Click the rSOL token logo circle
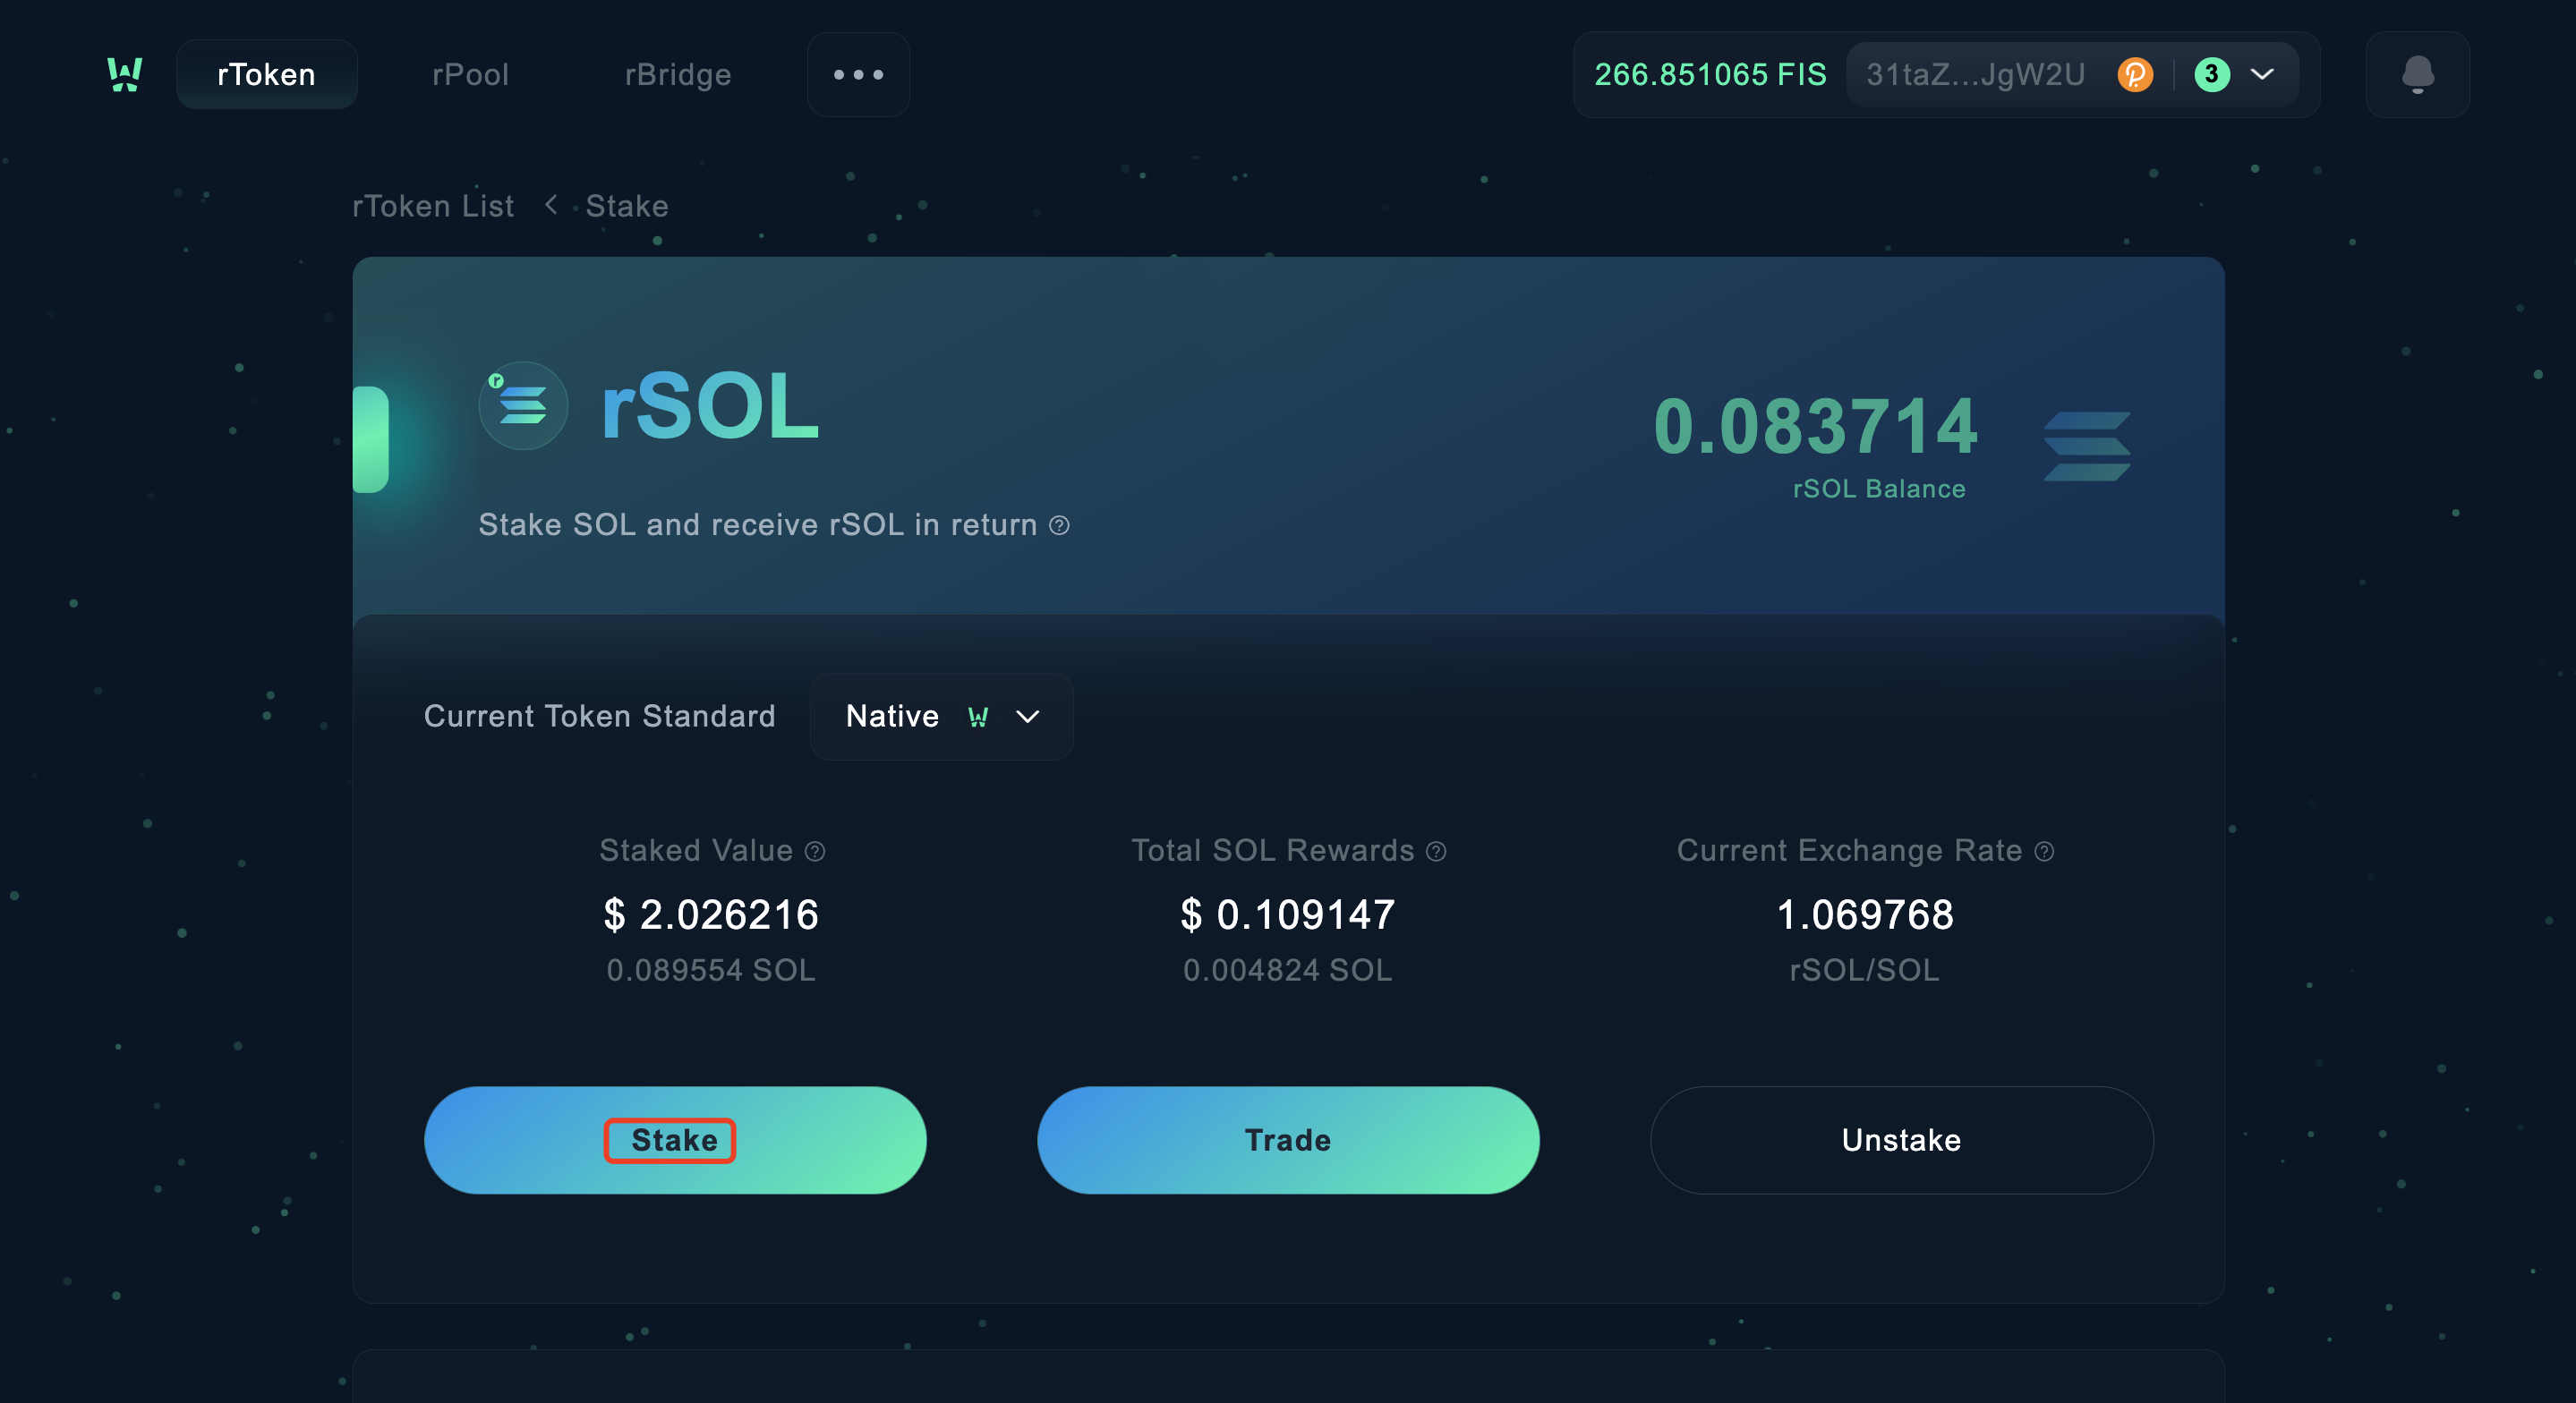The height and width of the screenshot is (1403, 2576). 523,406
